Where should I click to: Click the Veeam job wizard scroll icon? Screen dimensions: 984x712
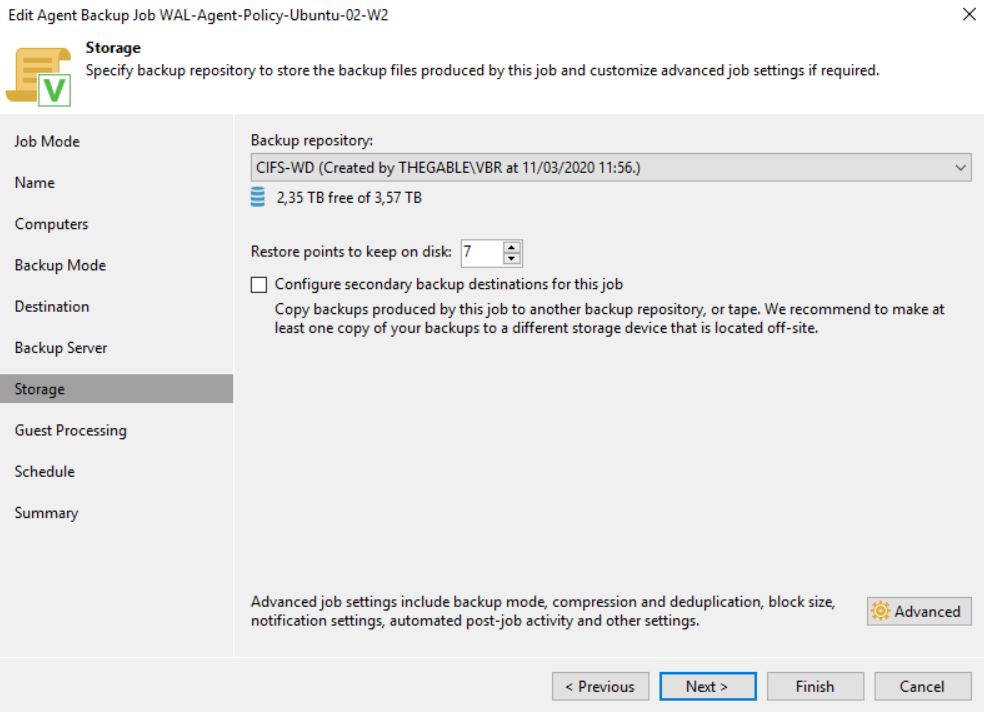coord(39,77)
